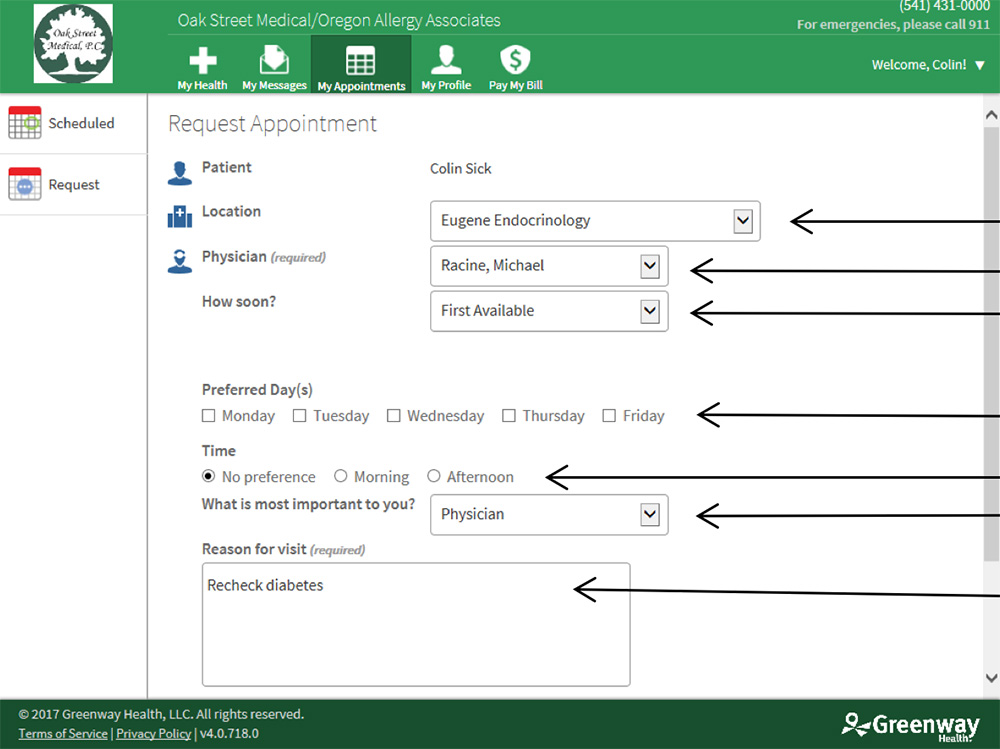
Task: Click the vertical scrollbar thumb
Action: coord(991,343)
